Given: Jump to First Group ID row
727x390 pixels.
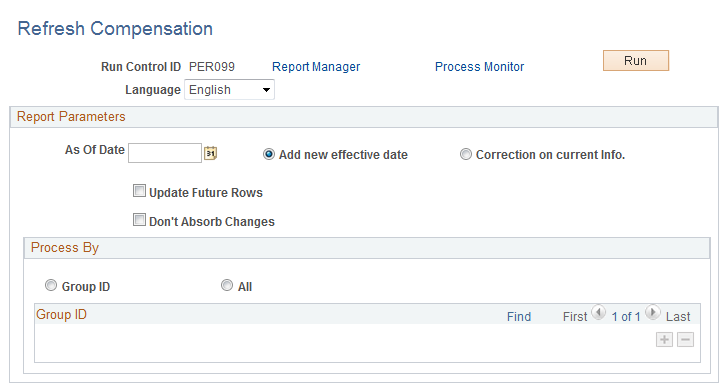Looking at the screenshot, I should coord(575,317).
